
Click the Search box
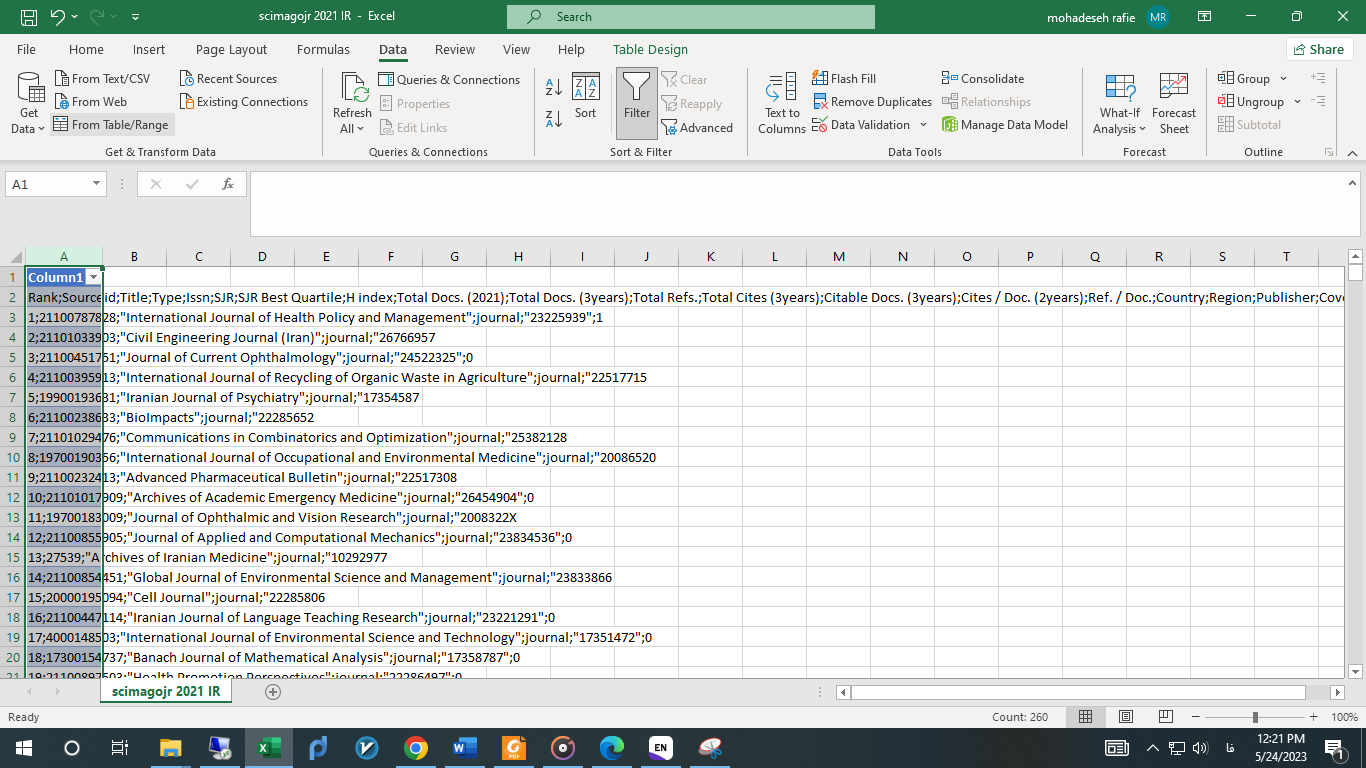pyautogui.click(x=690, y=17)
